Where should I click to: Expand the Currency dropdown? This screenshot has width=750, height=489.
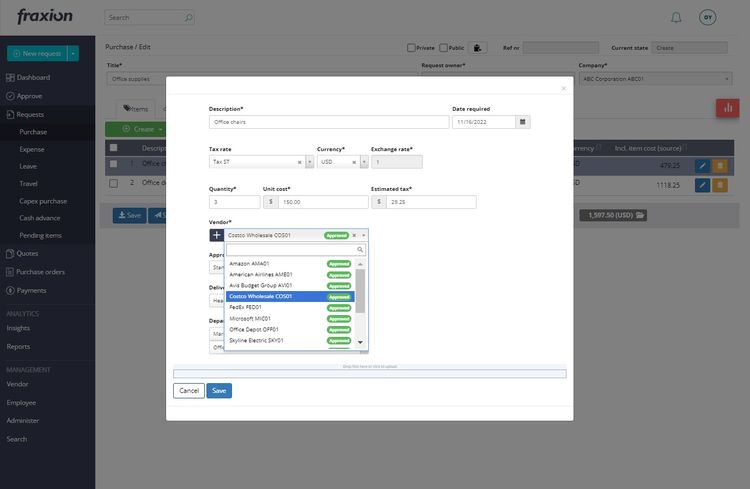tap(364, 162)
